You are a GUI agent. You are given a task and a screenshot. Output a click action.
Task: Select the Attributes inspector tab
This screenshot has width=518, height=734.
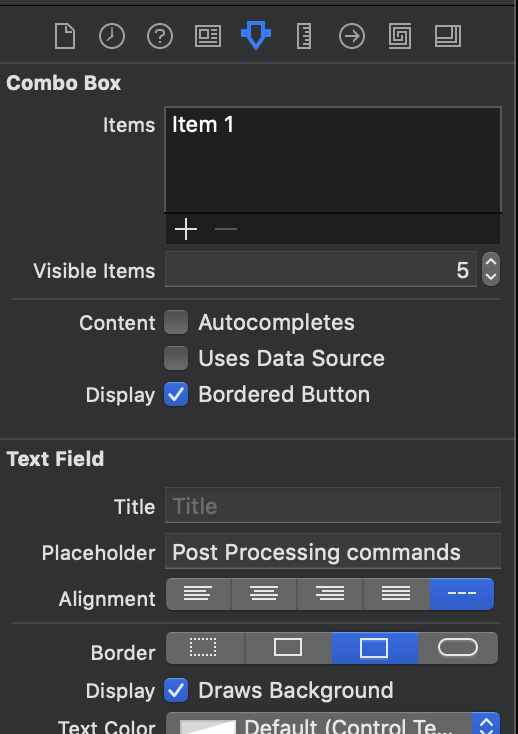coord(256,36)
